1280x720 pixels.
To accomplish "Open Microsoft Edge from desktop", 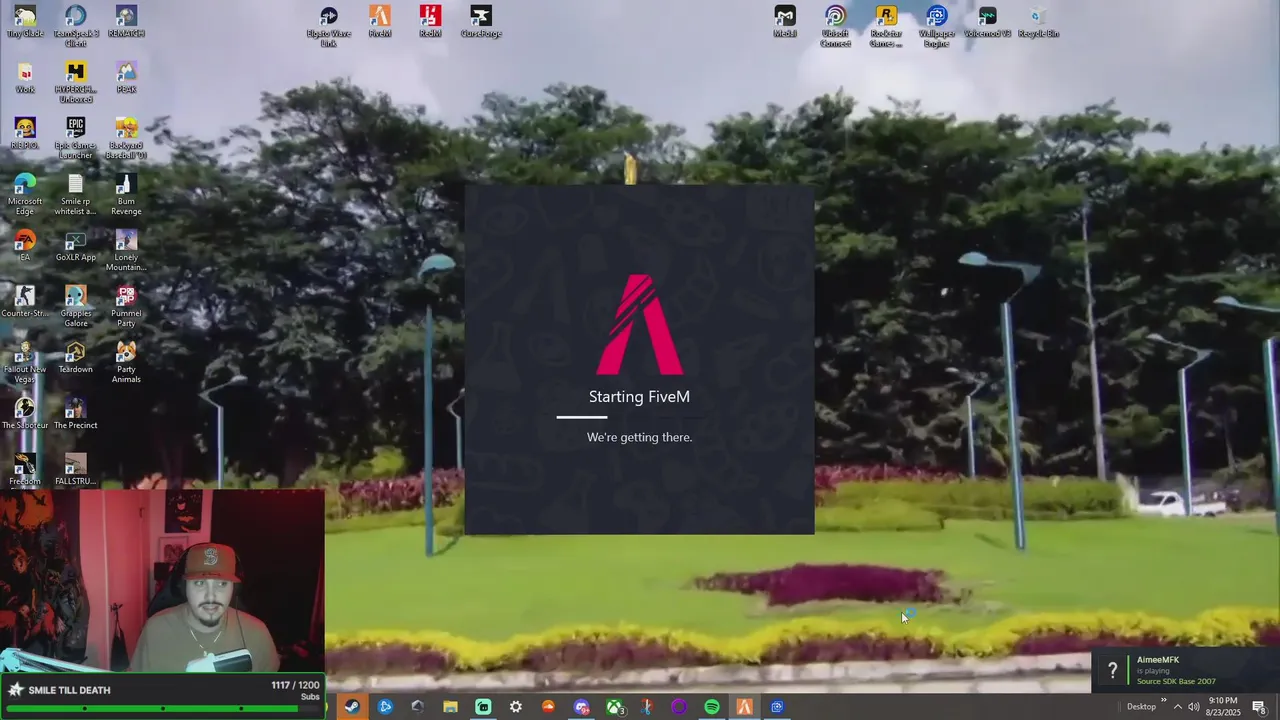I will point(25,194).
